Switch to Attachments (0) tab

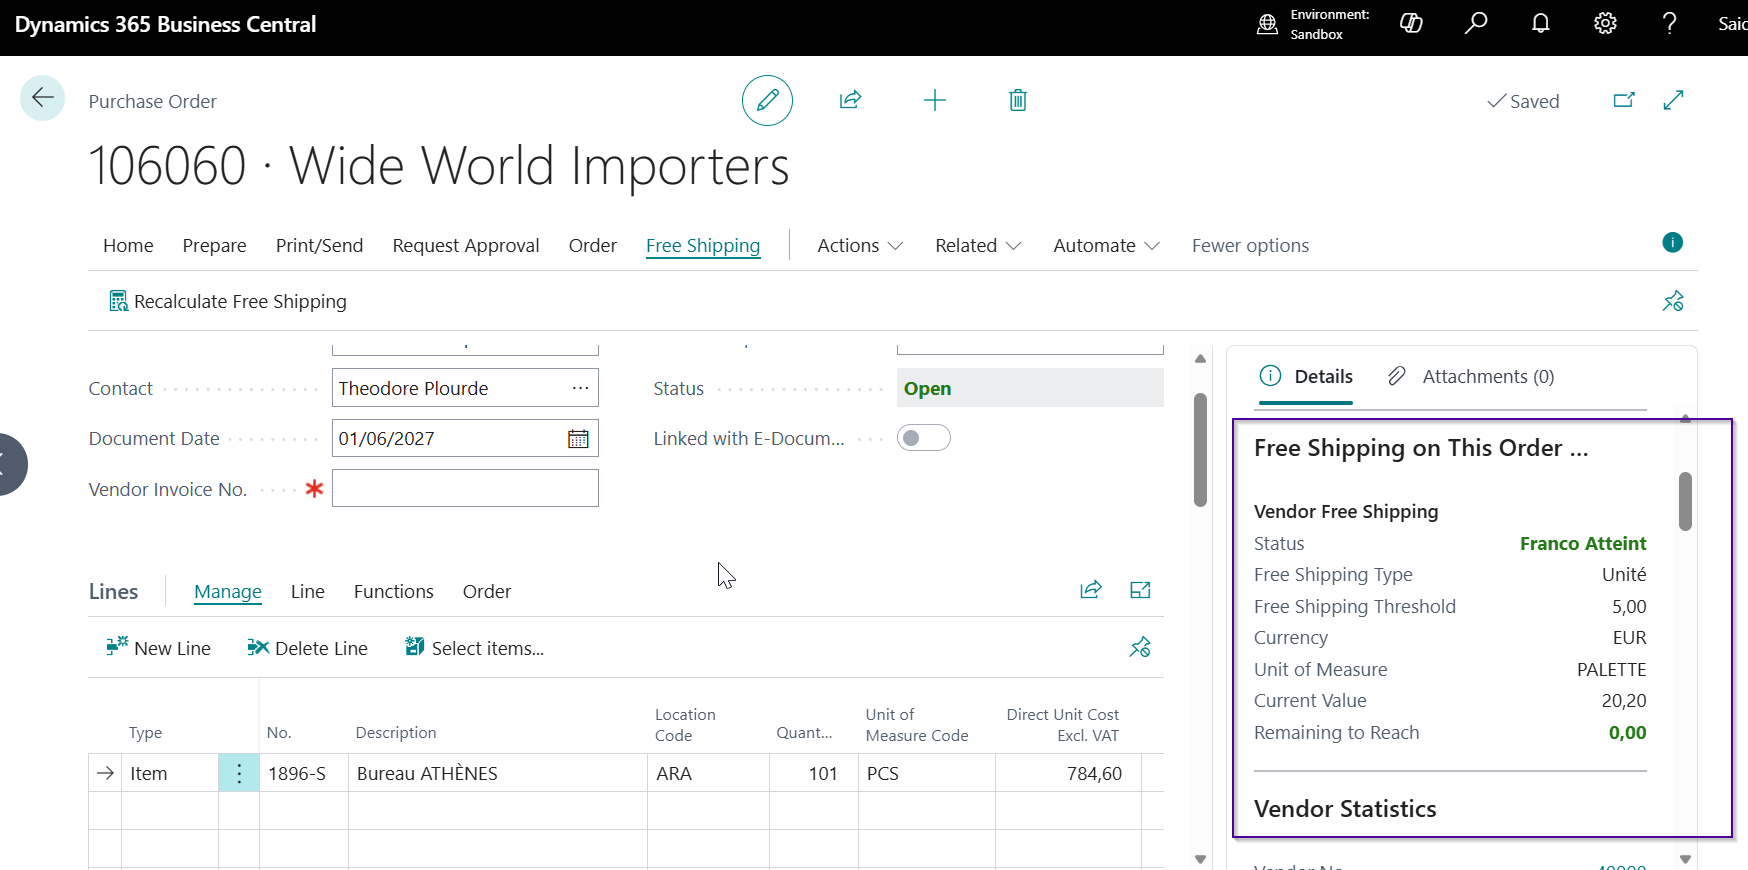click(1471, 377)
